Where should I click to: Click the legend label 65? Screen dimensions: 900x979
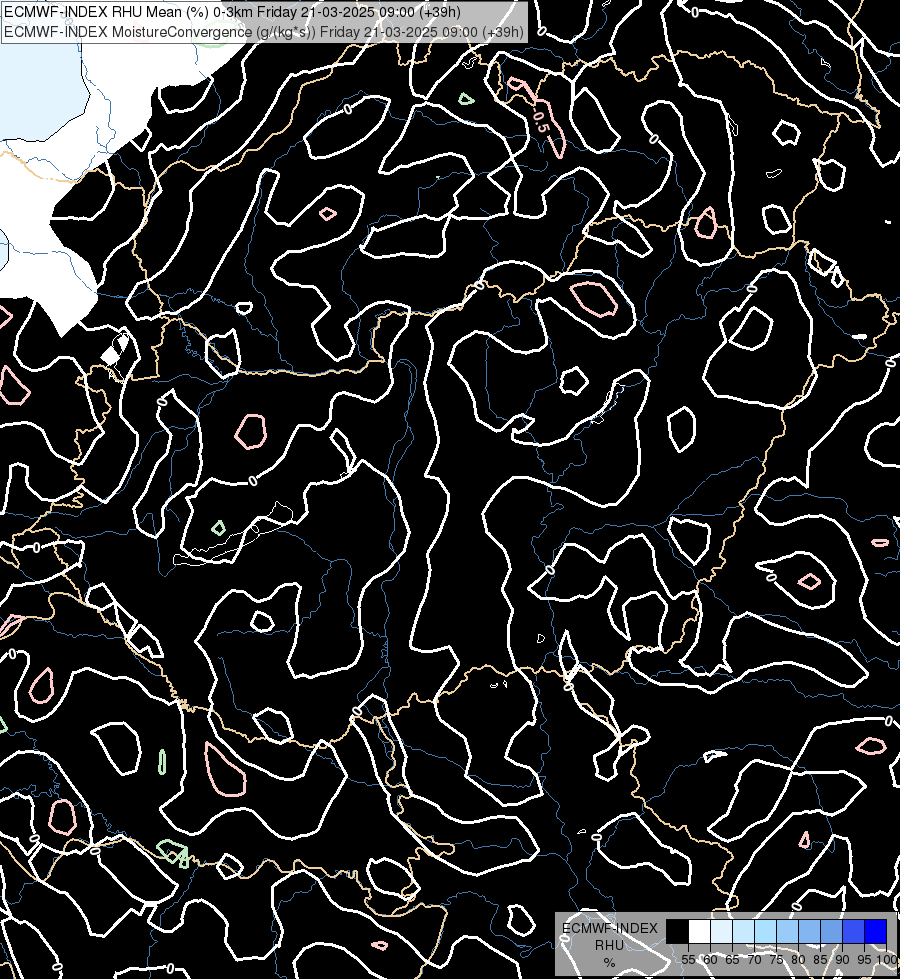(x=732, y=960)
